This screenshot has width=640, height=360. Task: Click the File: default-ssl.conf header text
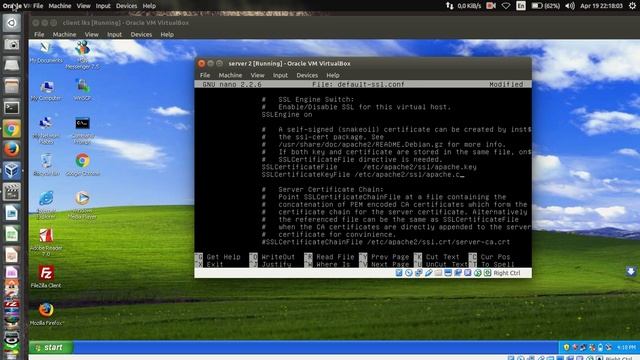pos(358,84)
